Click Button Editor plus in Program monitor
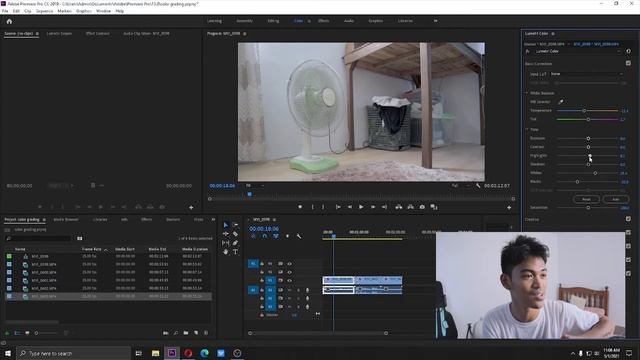Image resolution: width=640 pixels, height=360 pixels. pos(509,207)
